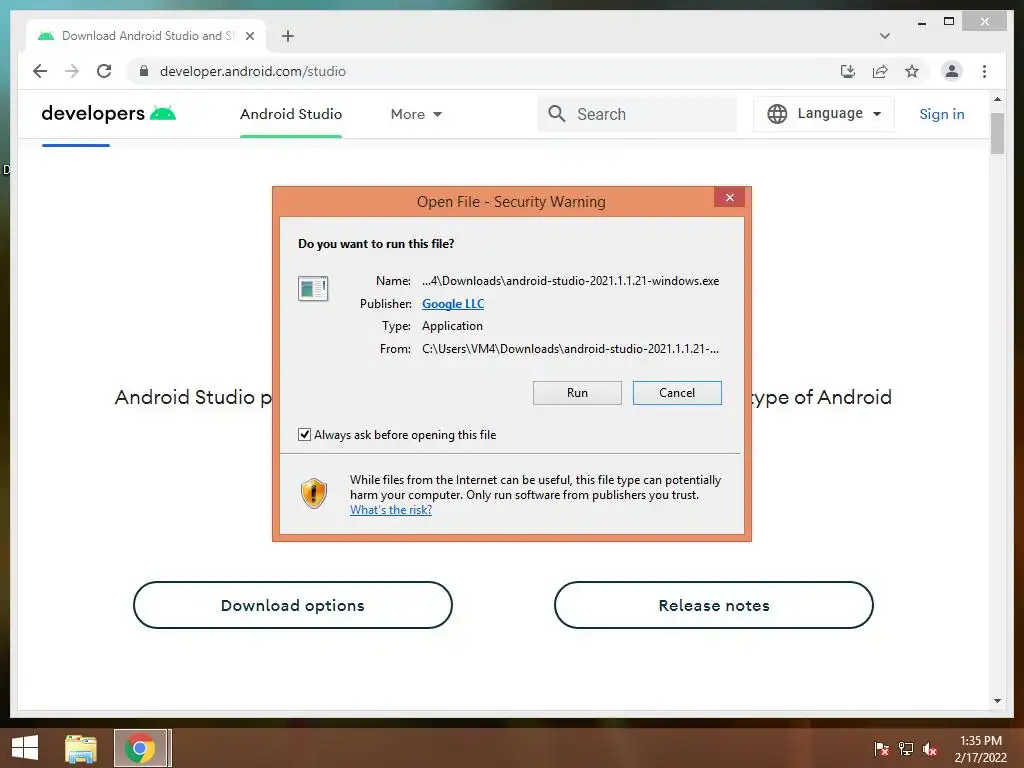This screenshot has height=768, width=1024.
Task: Click the Chrome taskbar icon
Action: click(x=140, y=748)
